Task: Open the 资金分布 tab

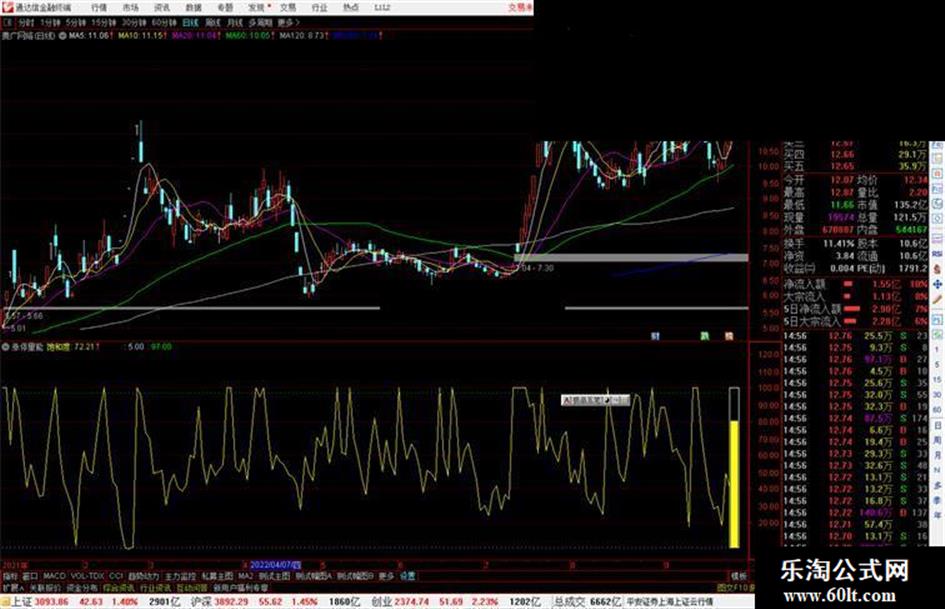Action: coord(81,587)
